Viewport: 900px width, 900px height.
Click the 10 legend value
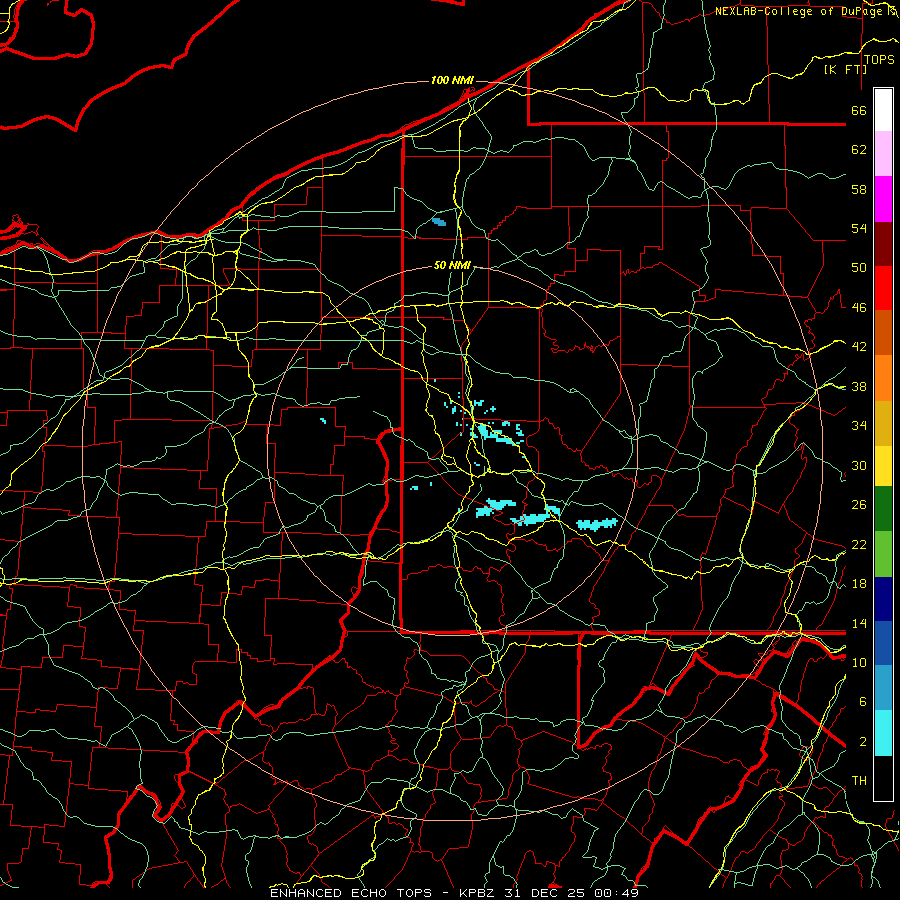(x=859, y=662)
